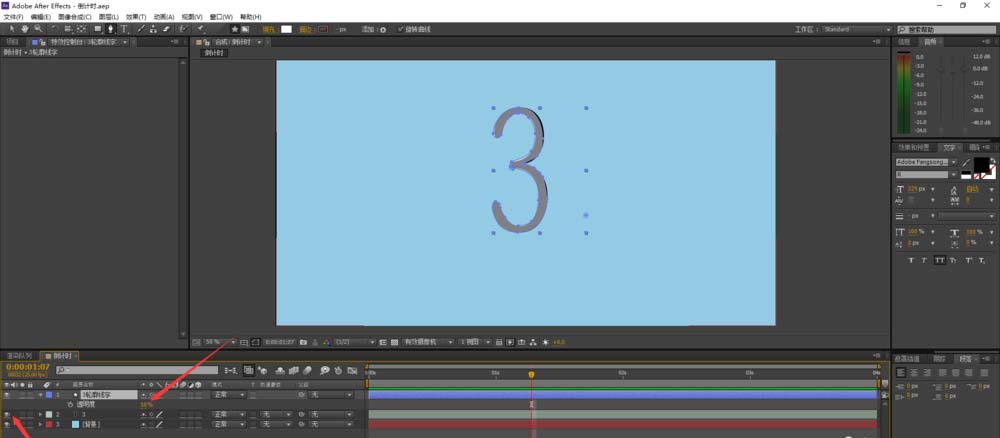Toggle superscript in the Character panel
The image size is (1000, 438).
pos(967,260)
